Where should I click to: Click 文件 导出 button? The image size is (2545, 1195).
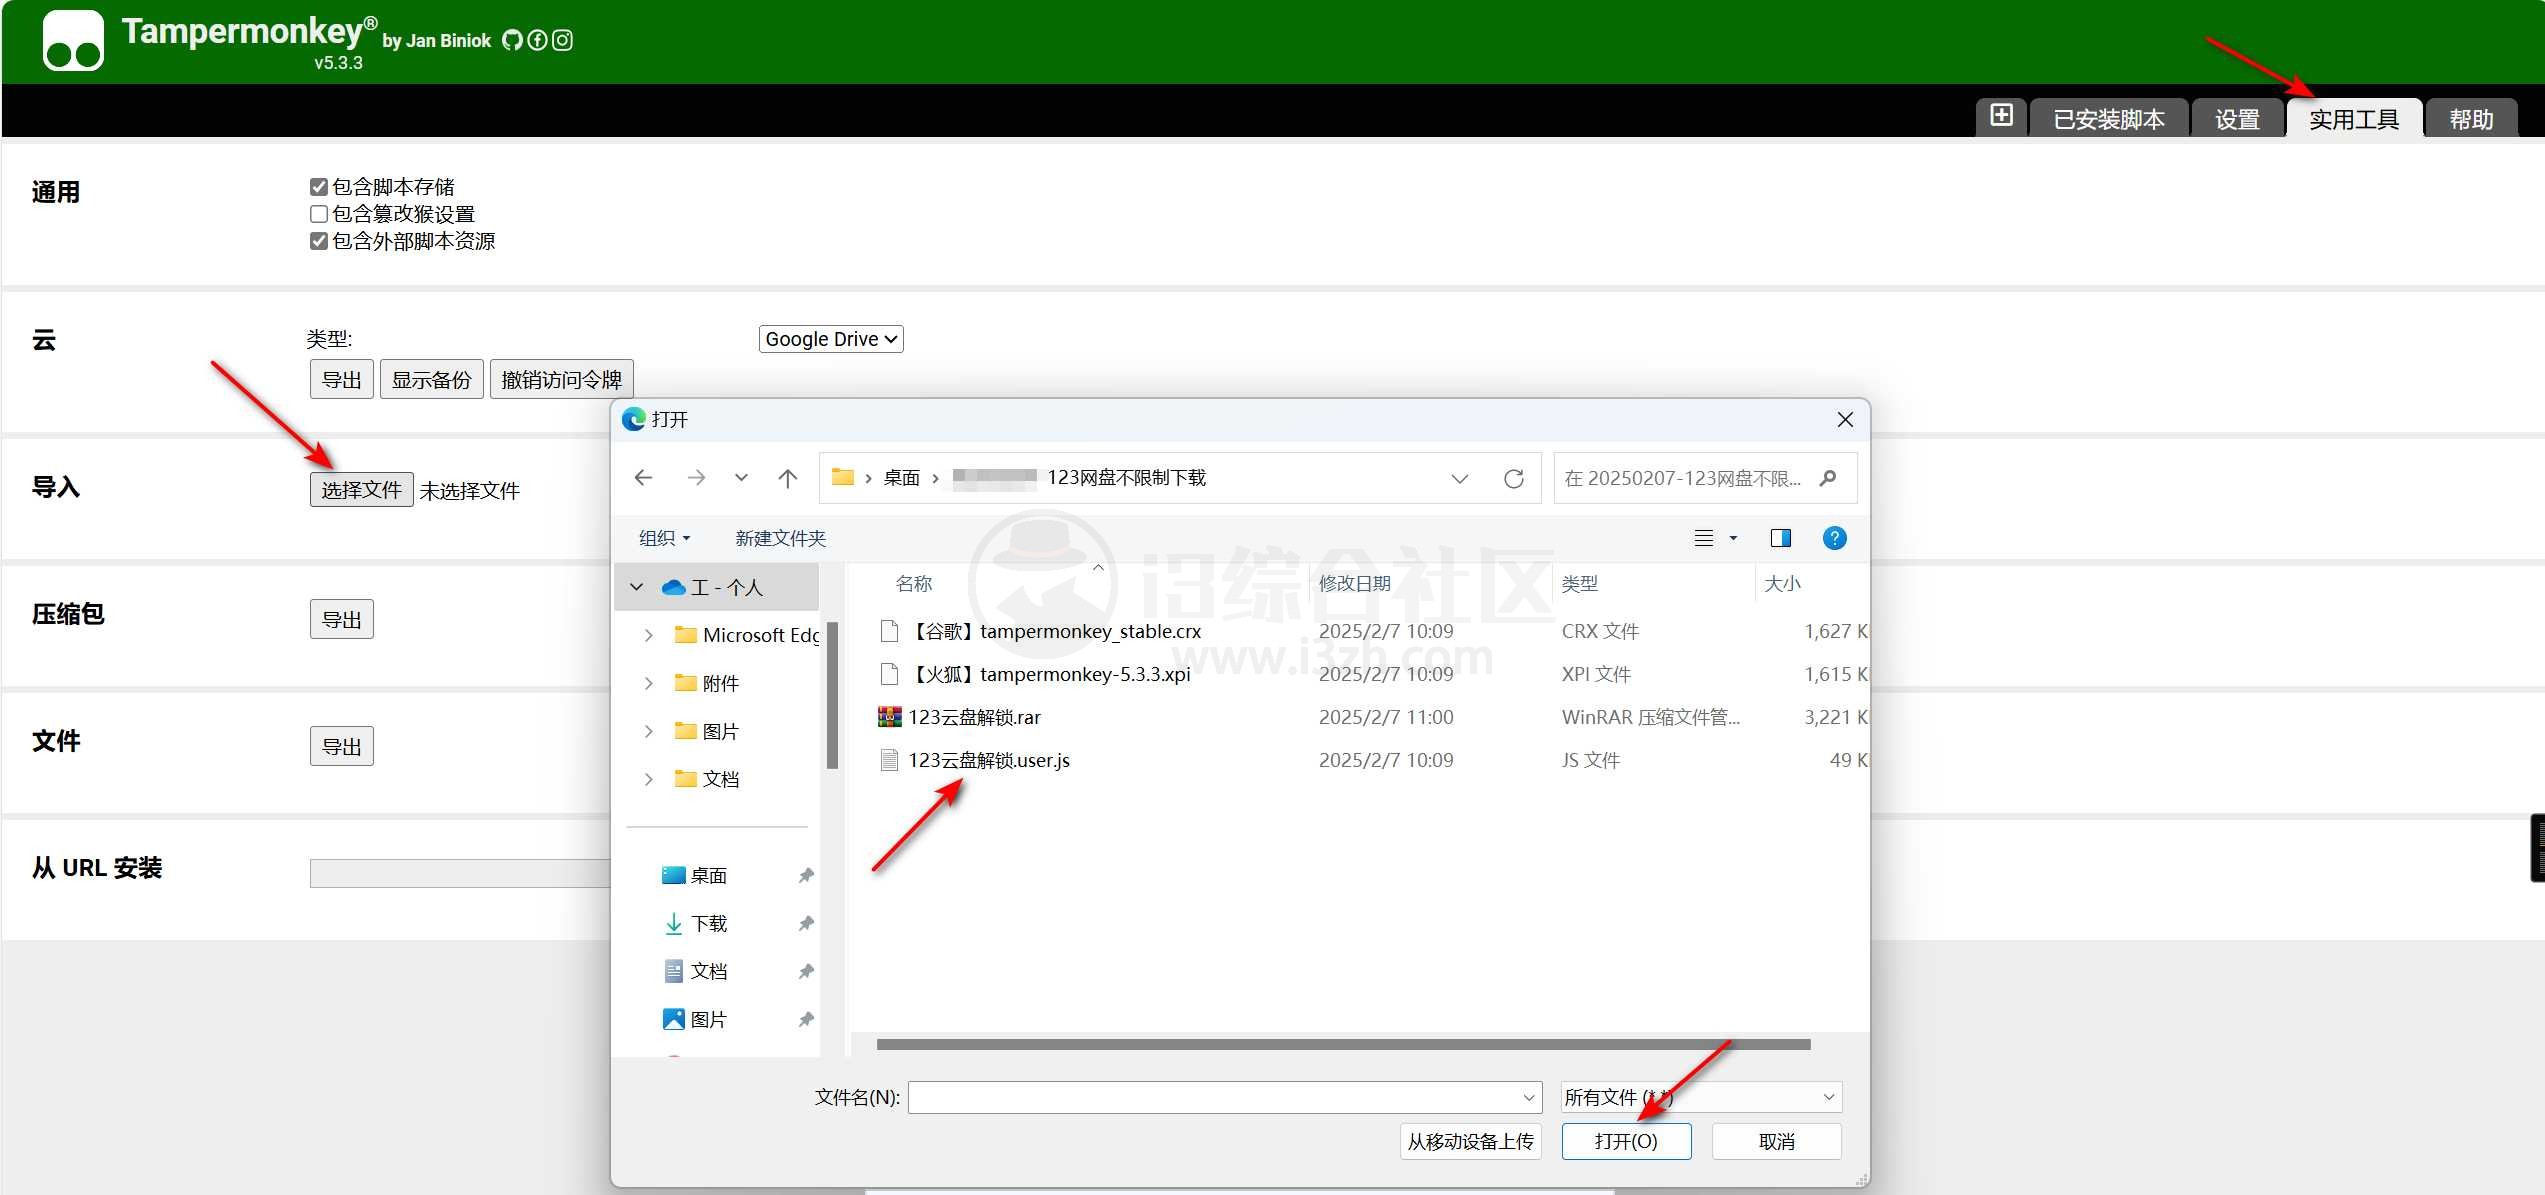[x=341, y=747]
